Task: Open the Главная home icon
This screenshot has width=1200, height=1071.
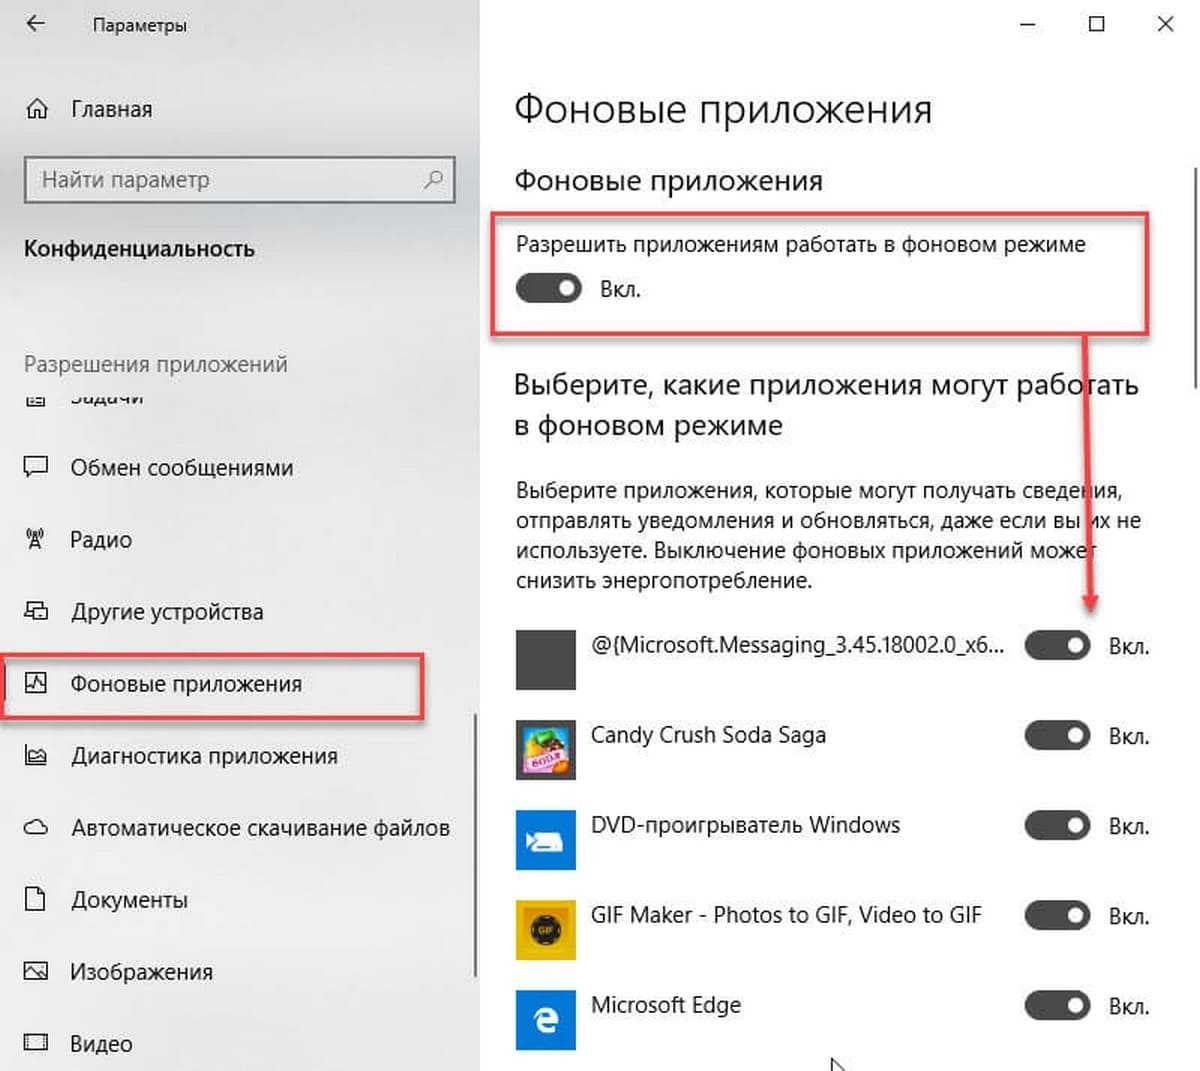Action: (37, 109)
